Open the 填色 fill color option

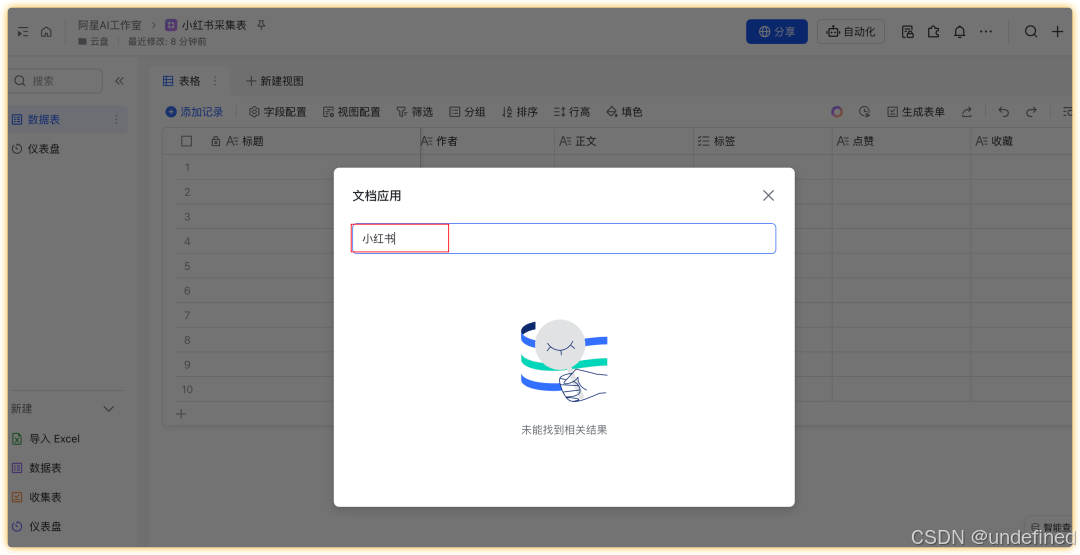[624, 112]
